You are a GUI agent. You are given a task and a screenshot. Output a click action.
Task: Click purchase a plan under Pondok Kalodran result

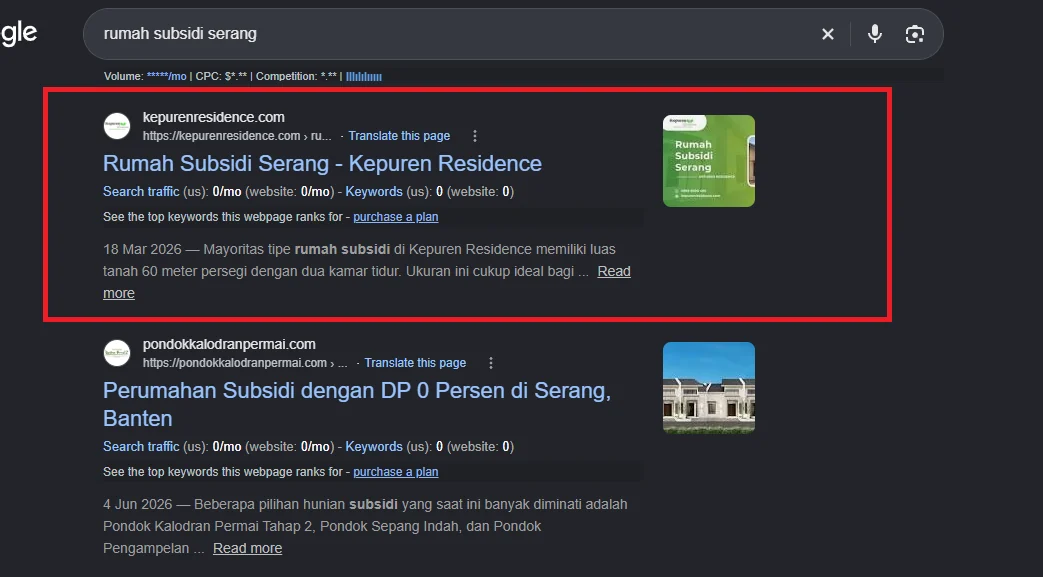[396, 472]
